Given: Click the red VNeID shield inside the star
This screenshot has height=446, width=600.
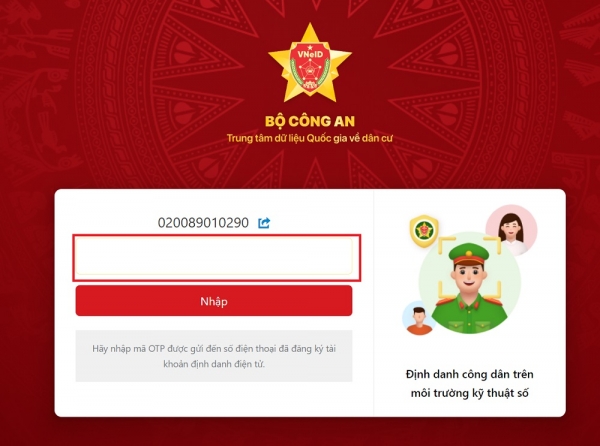Looking at the screenshot, I should 310,66.
